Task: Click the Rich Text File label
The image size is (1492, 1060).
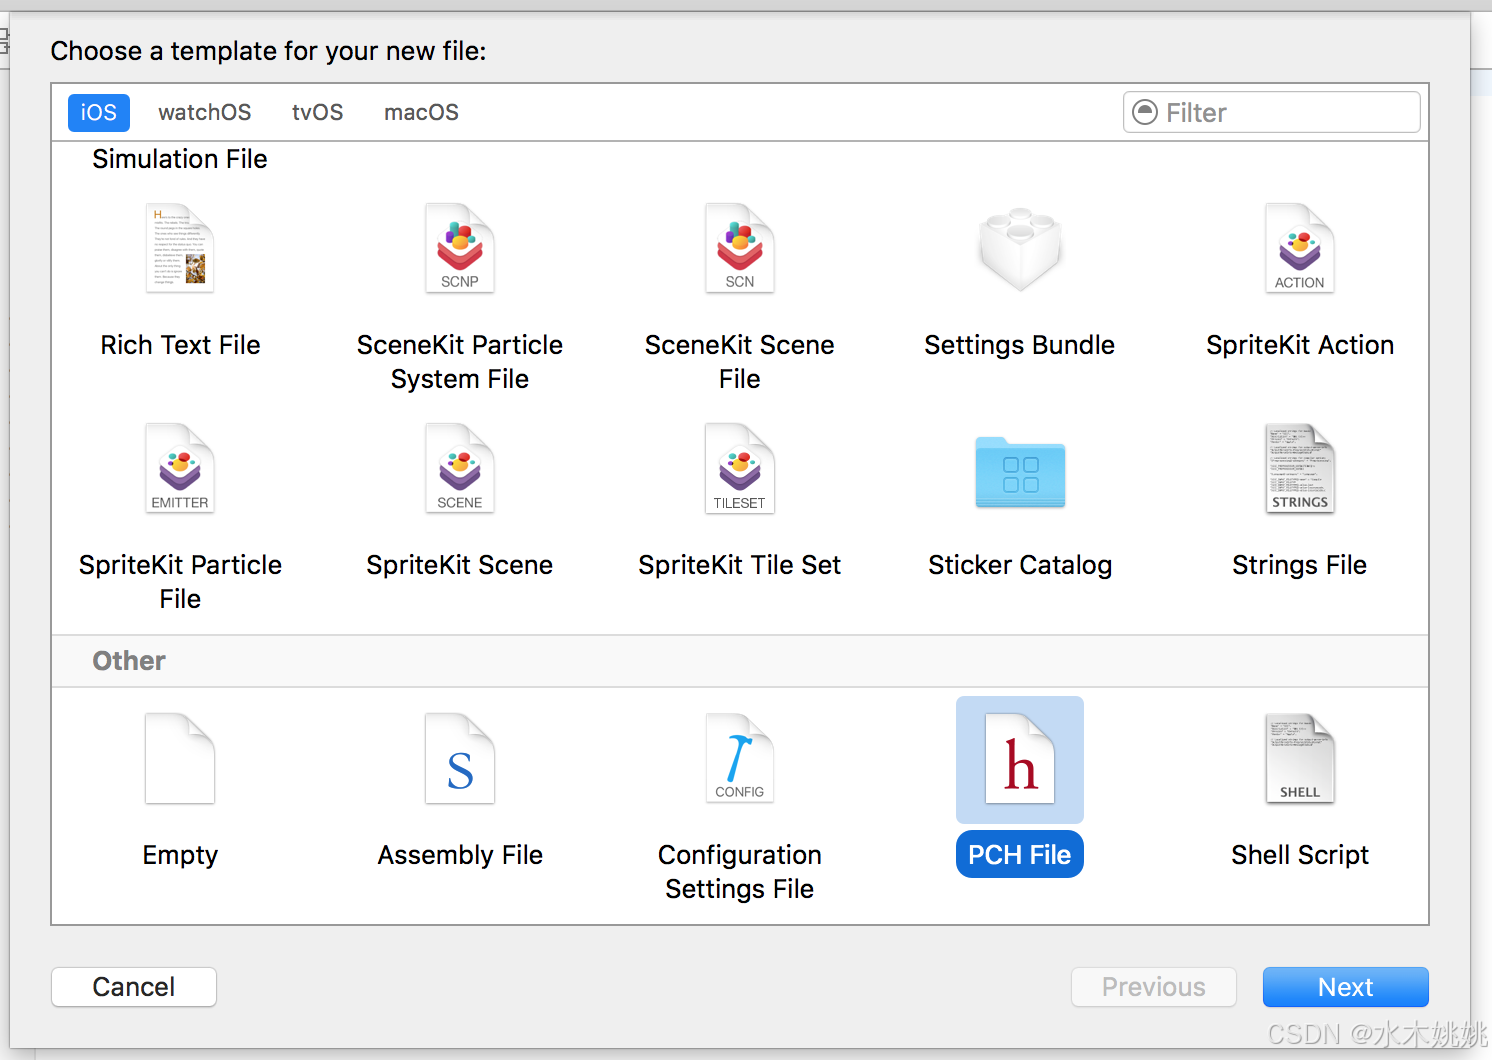Action: tap(180, 345)
